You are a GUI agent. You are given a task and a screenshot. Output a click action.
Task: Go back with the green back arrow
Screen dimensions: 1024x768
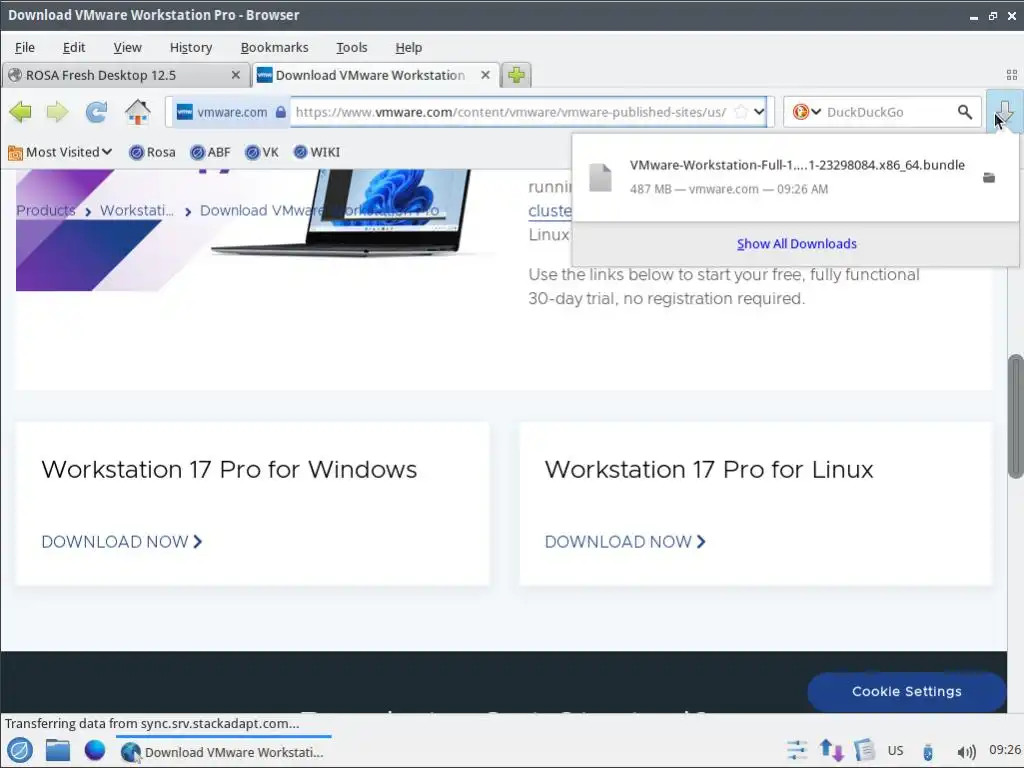click(x=20, y=112)
